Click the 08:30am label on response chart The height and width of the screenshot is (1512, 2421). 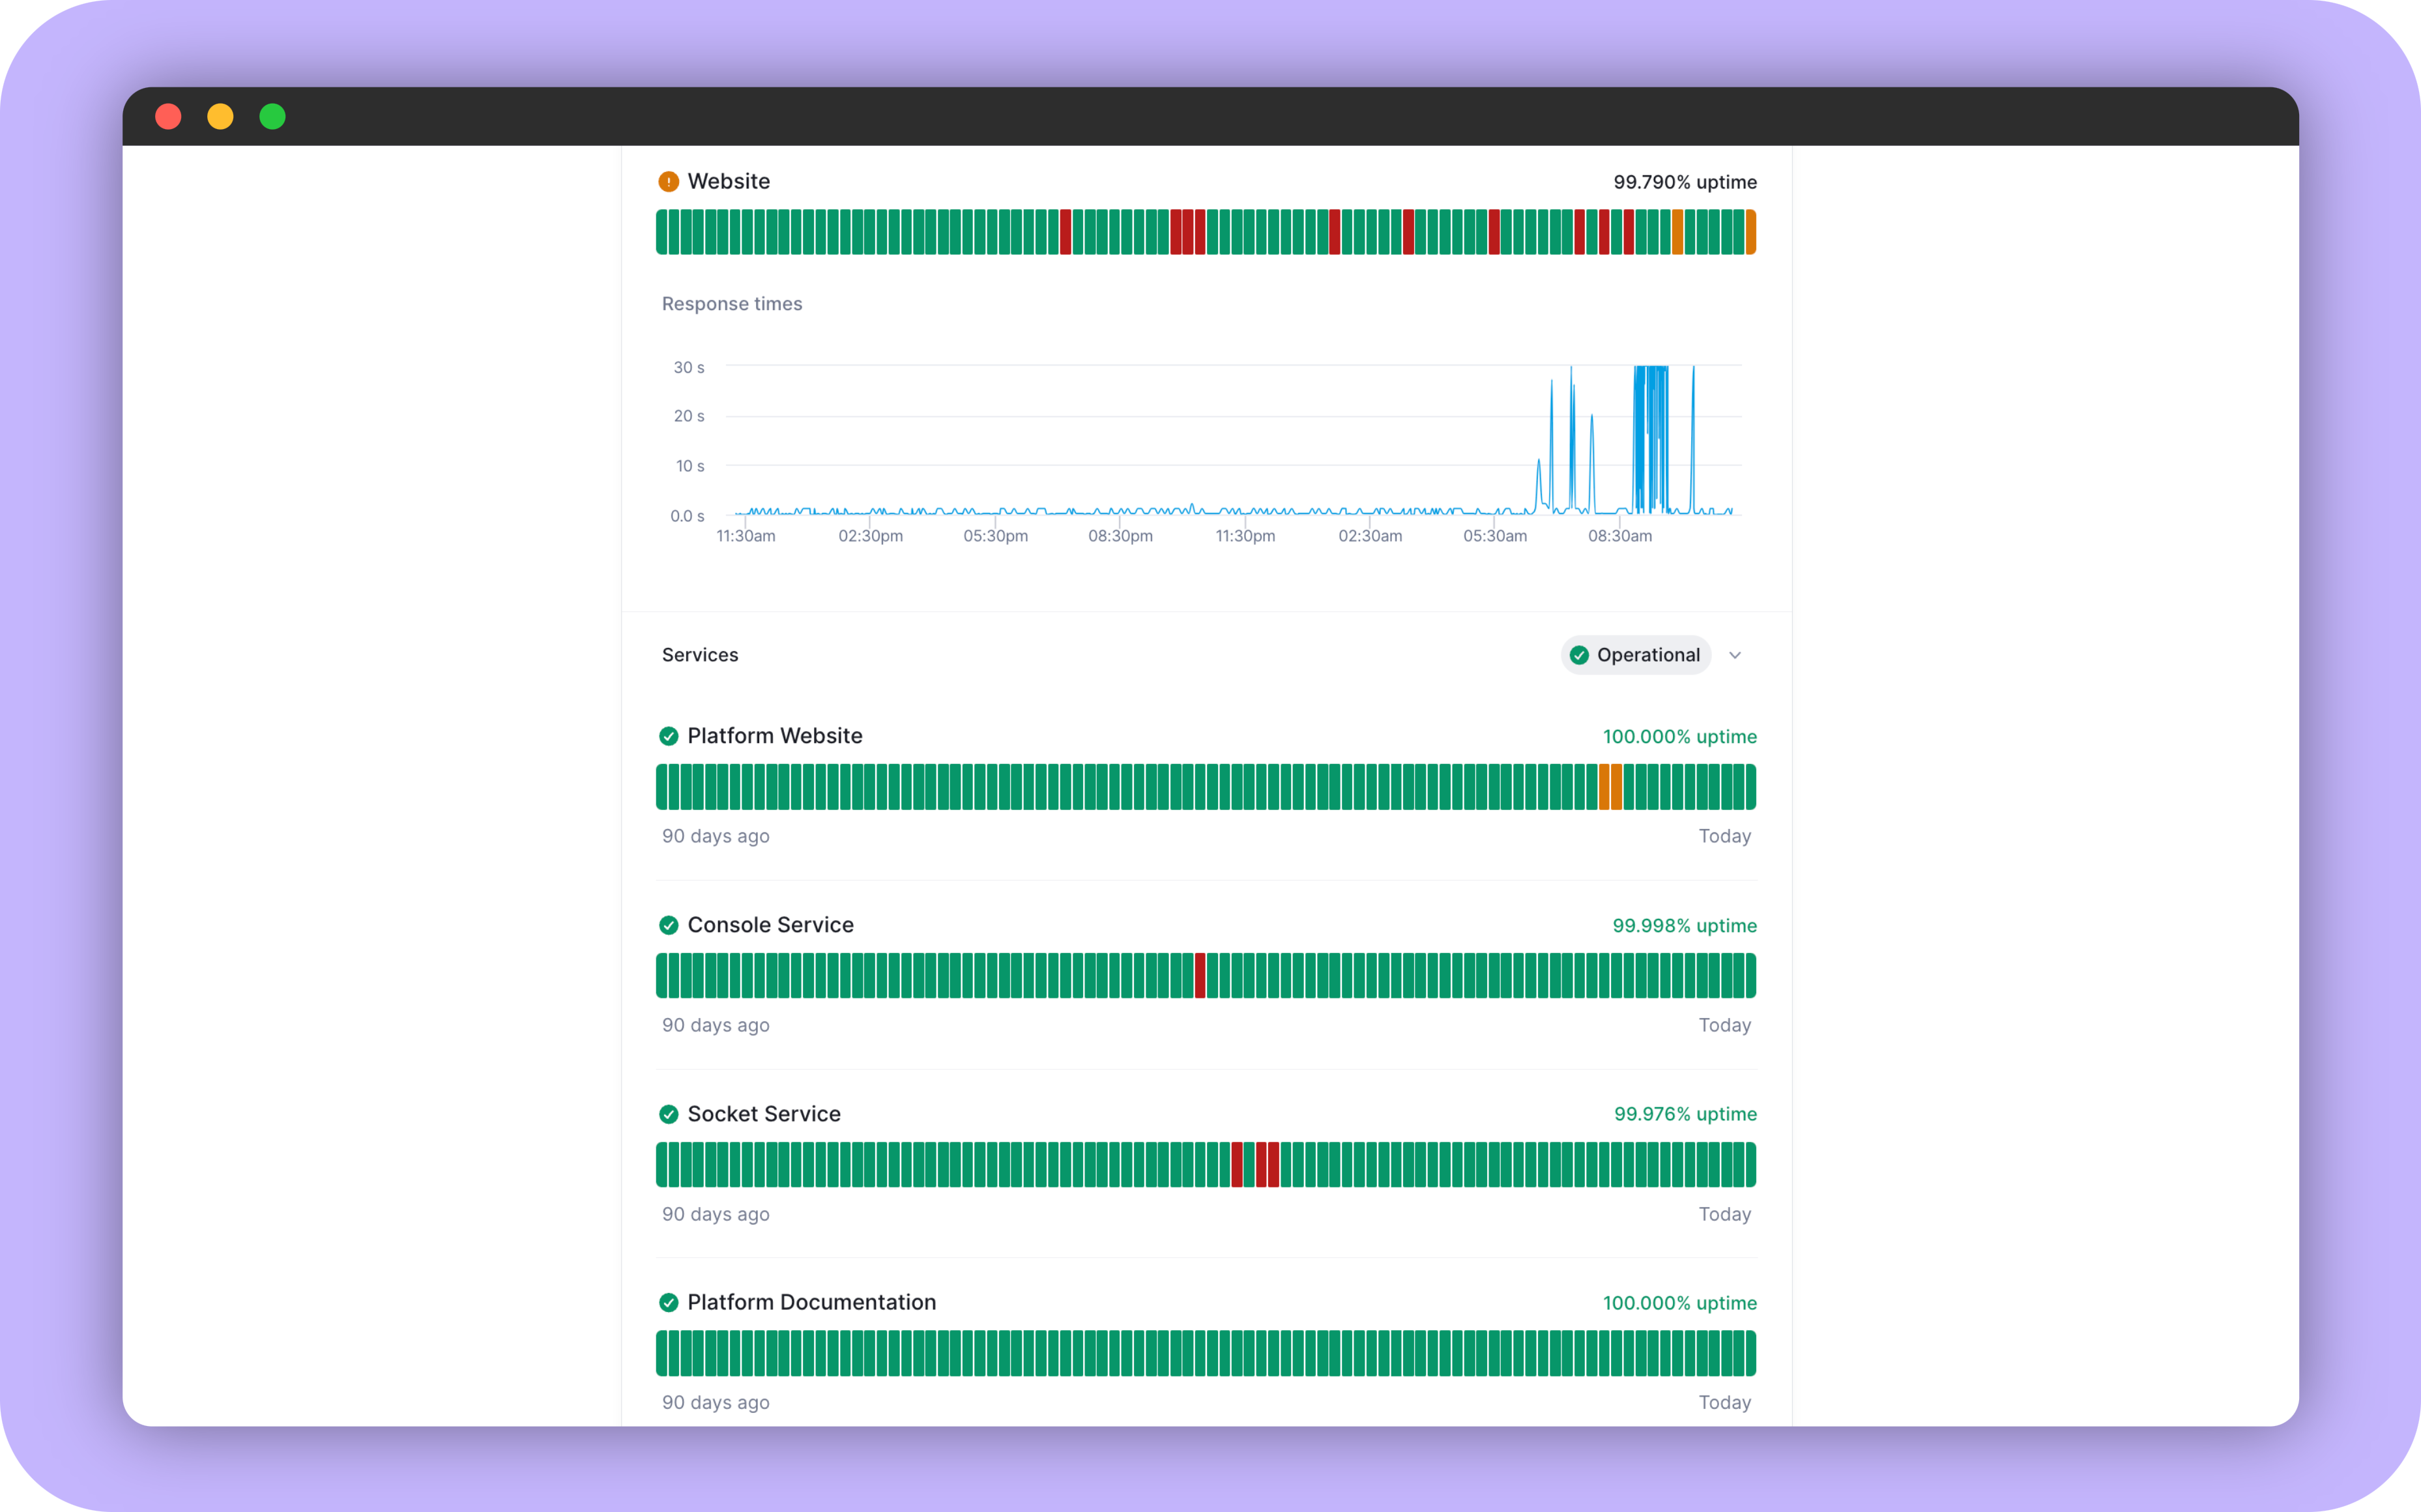[x=1619, y=536]
